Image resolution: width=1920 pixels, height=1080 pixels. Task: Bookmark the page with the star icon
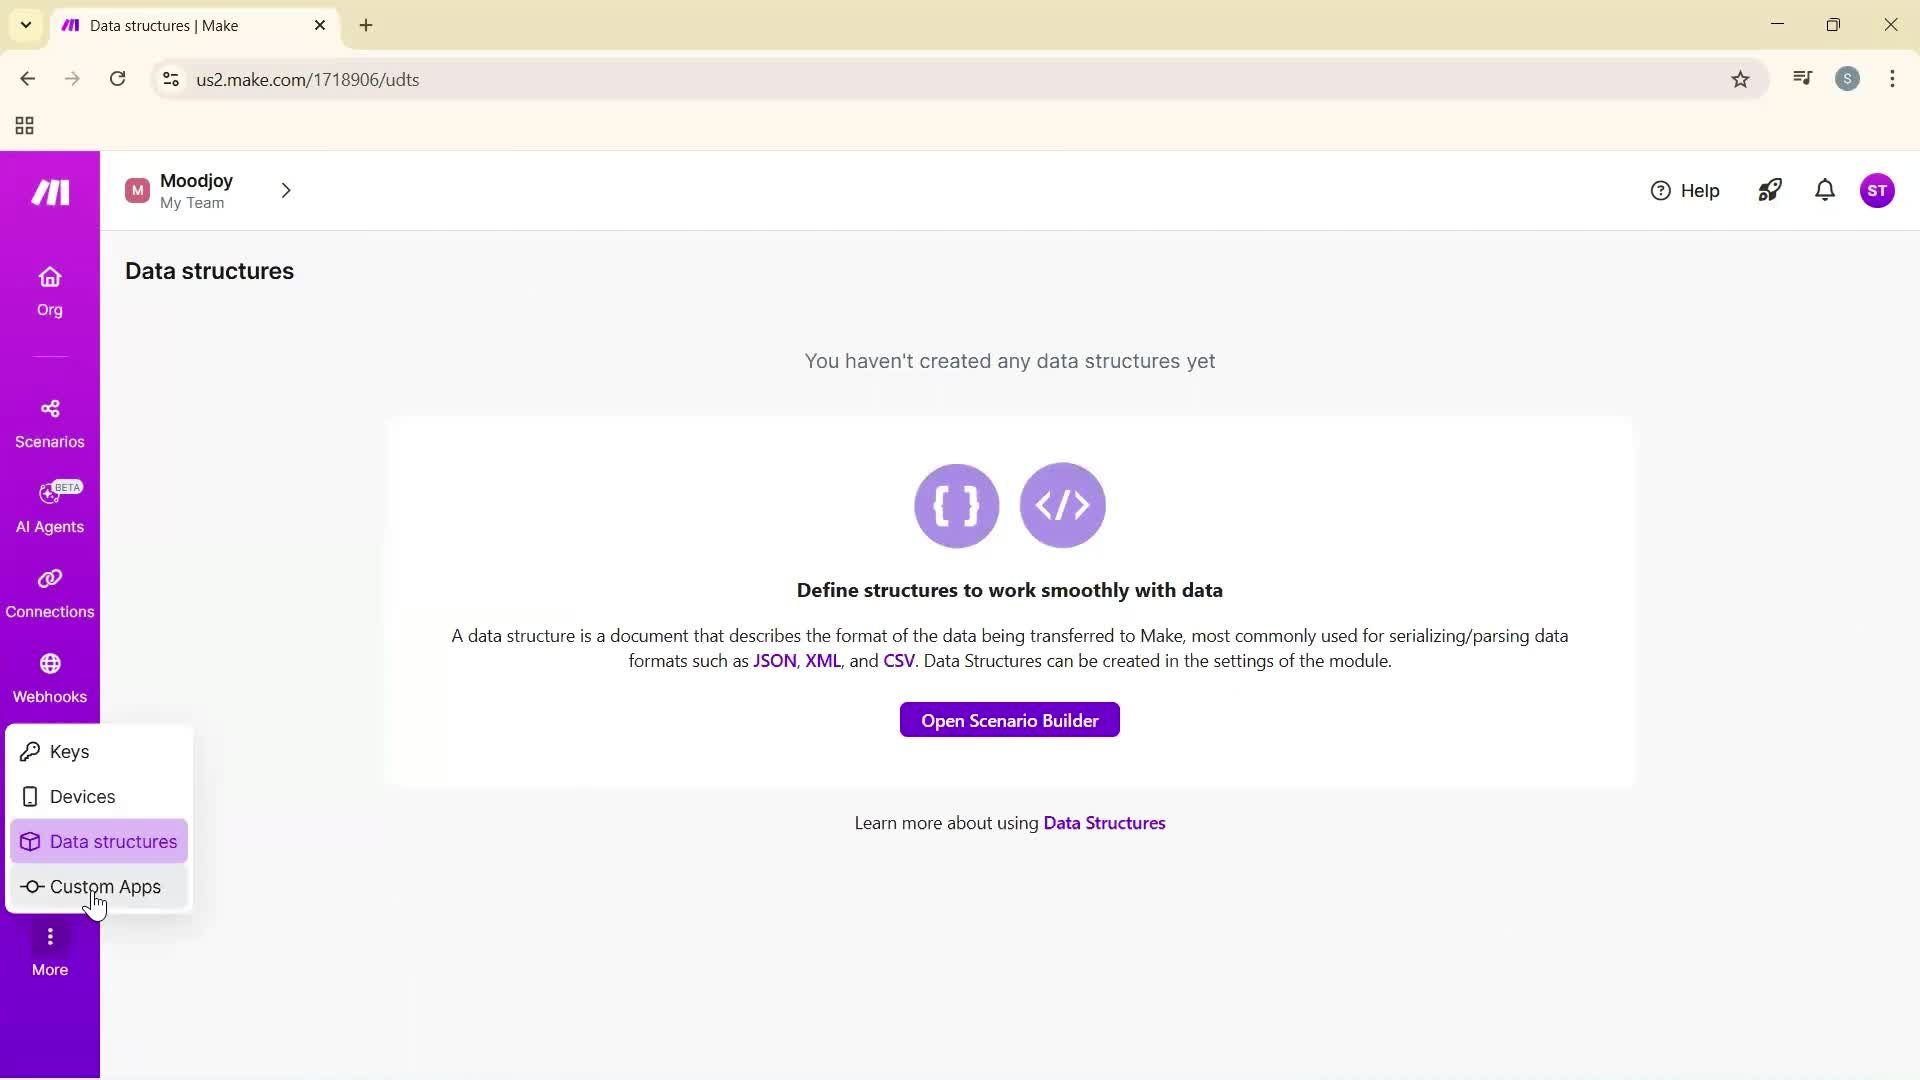point(1740,79)
